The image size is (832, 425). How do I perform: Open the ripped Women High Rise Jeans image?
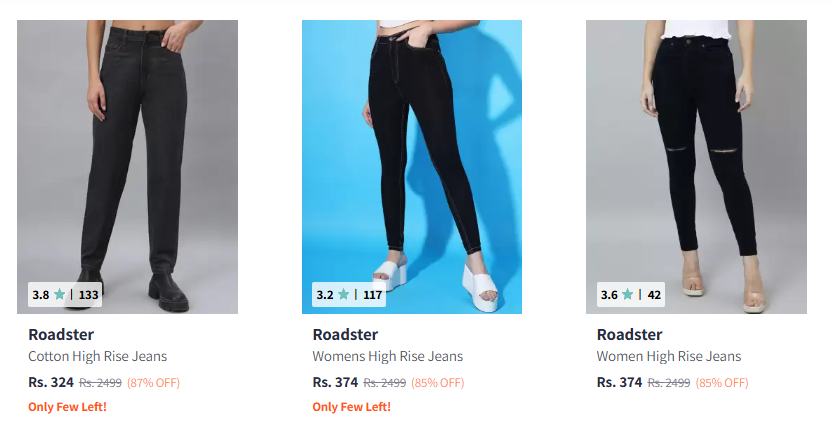pyautogui.click(x=696, y=167)
